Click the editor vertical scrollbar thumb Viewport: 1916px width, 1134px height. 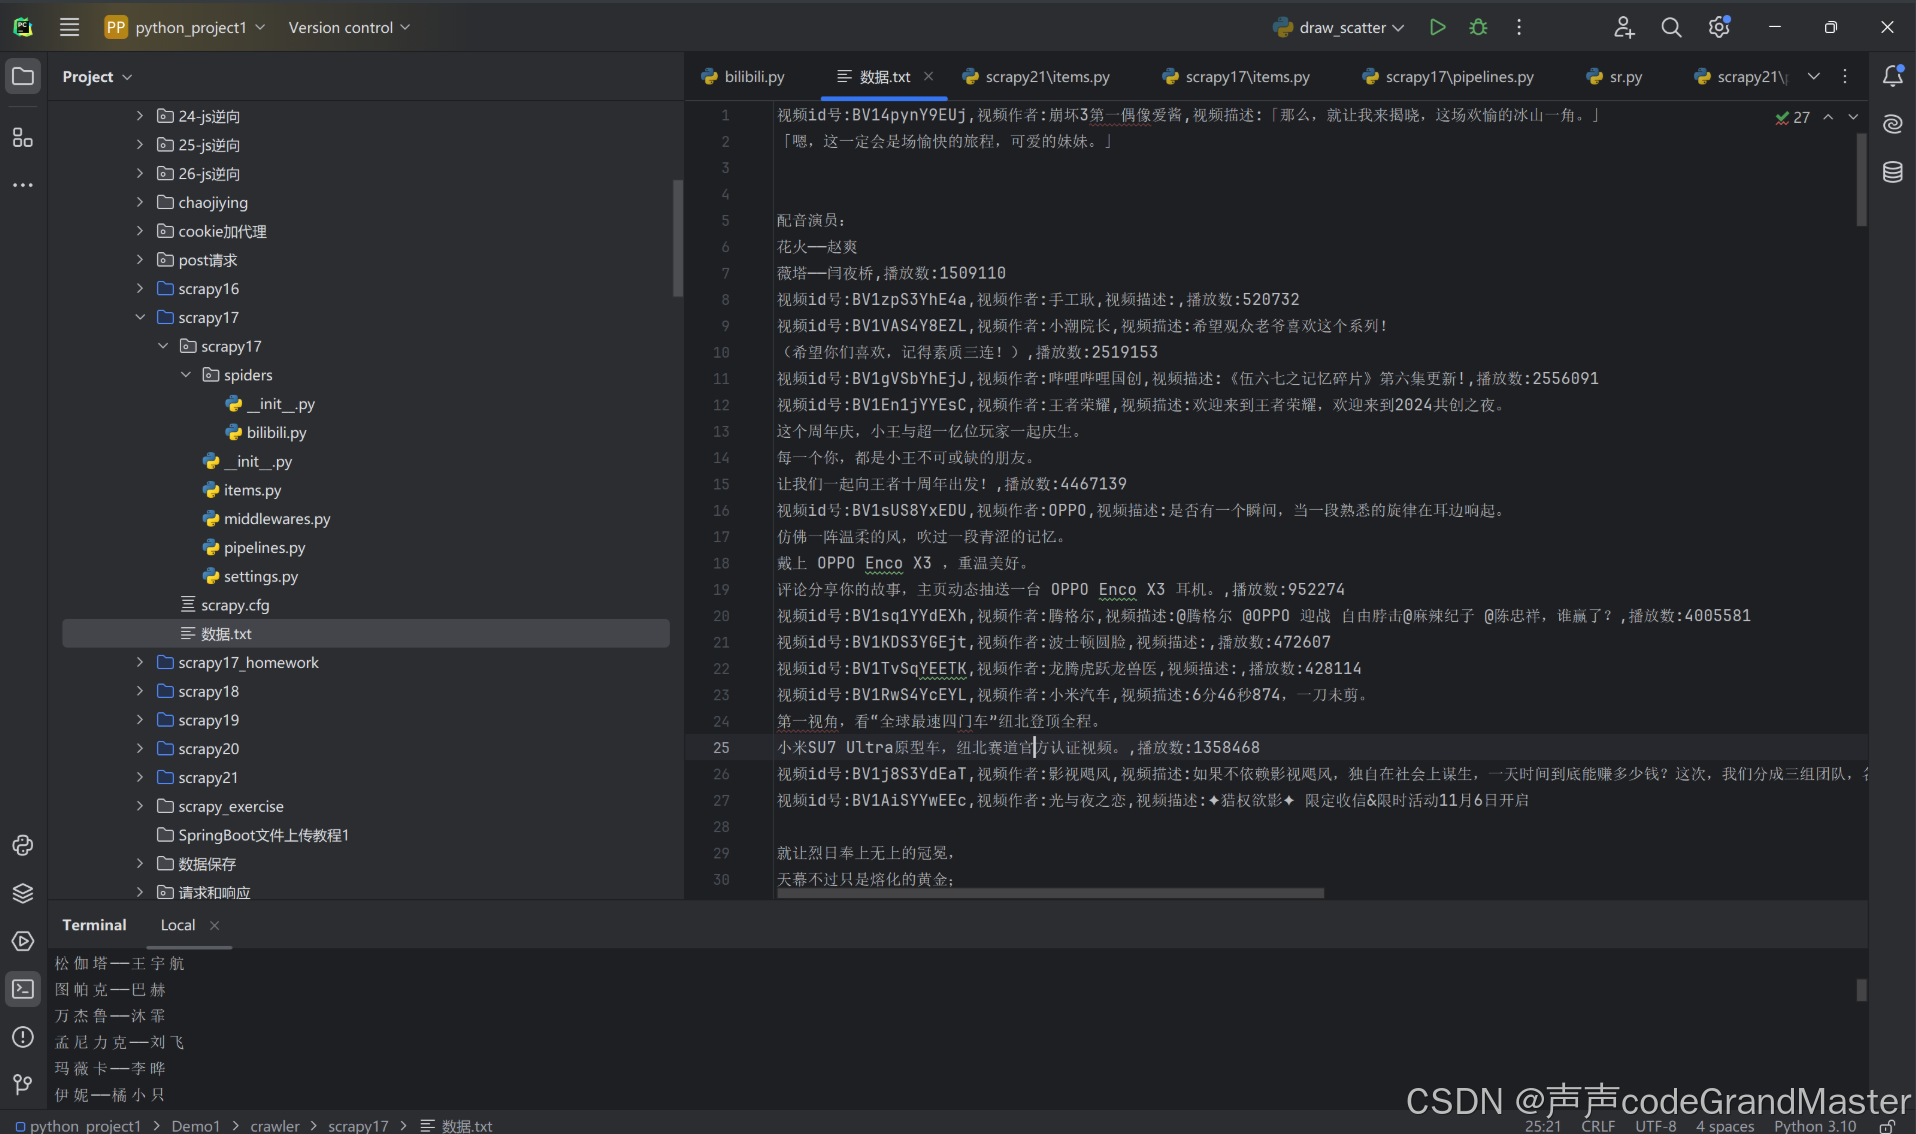click(x=1861, y=180)
